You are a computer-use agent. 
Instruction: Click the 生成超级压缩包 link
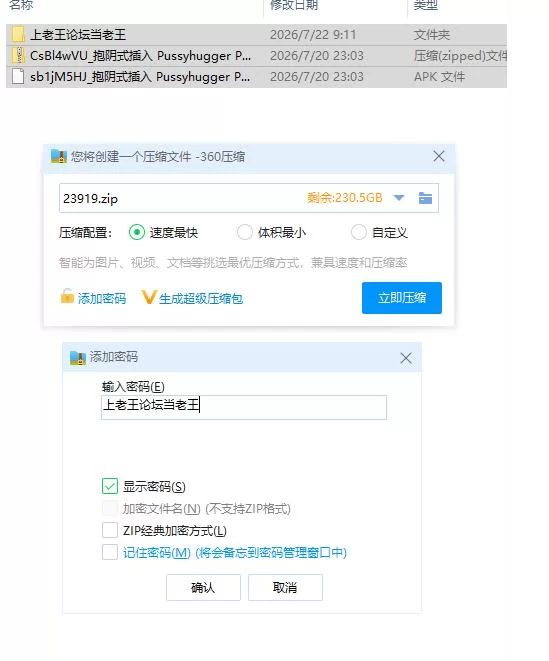[201, 298]
